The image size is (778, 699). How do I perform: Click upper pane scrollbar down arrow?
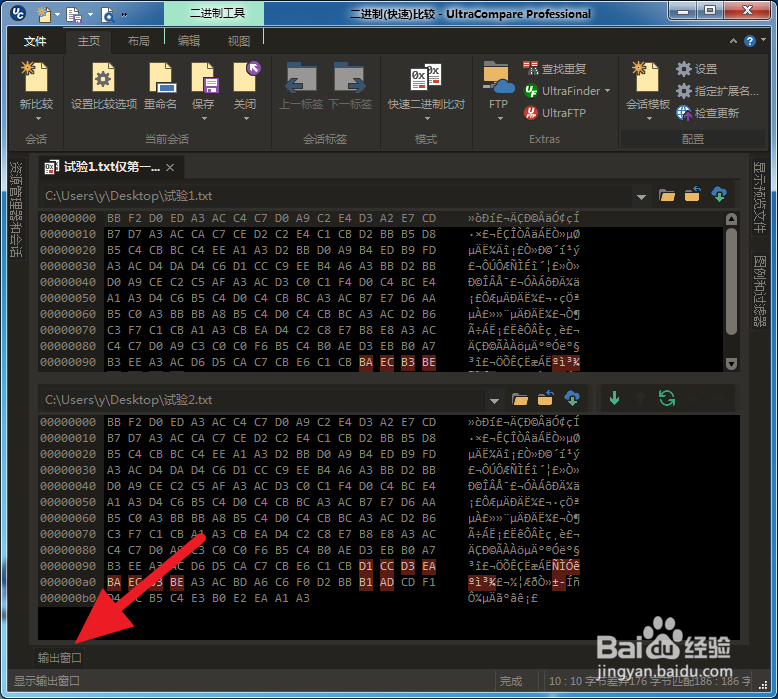point(731,364)
